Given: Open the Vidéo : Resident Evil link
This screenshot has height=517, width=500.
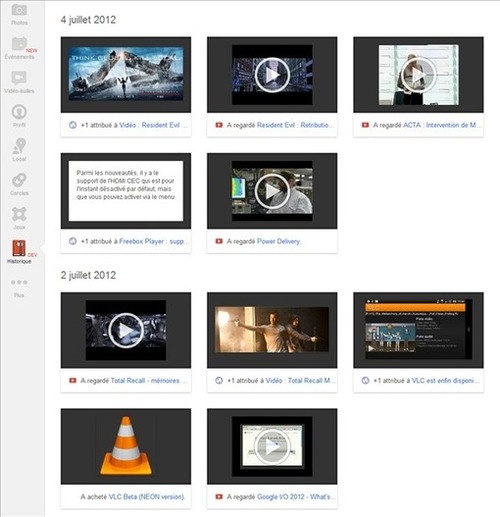Looking at the screenshot, I should pyautogui.click(x=153, y=125).
